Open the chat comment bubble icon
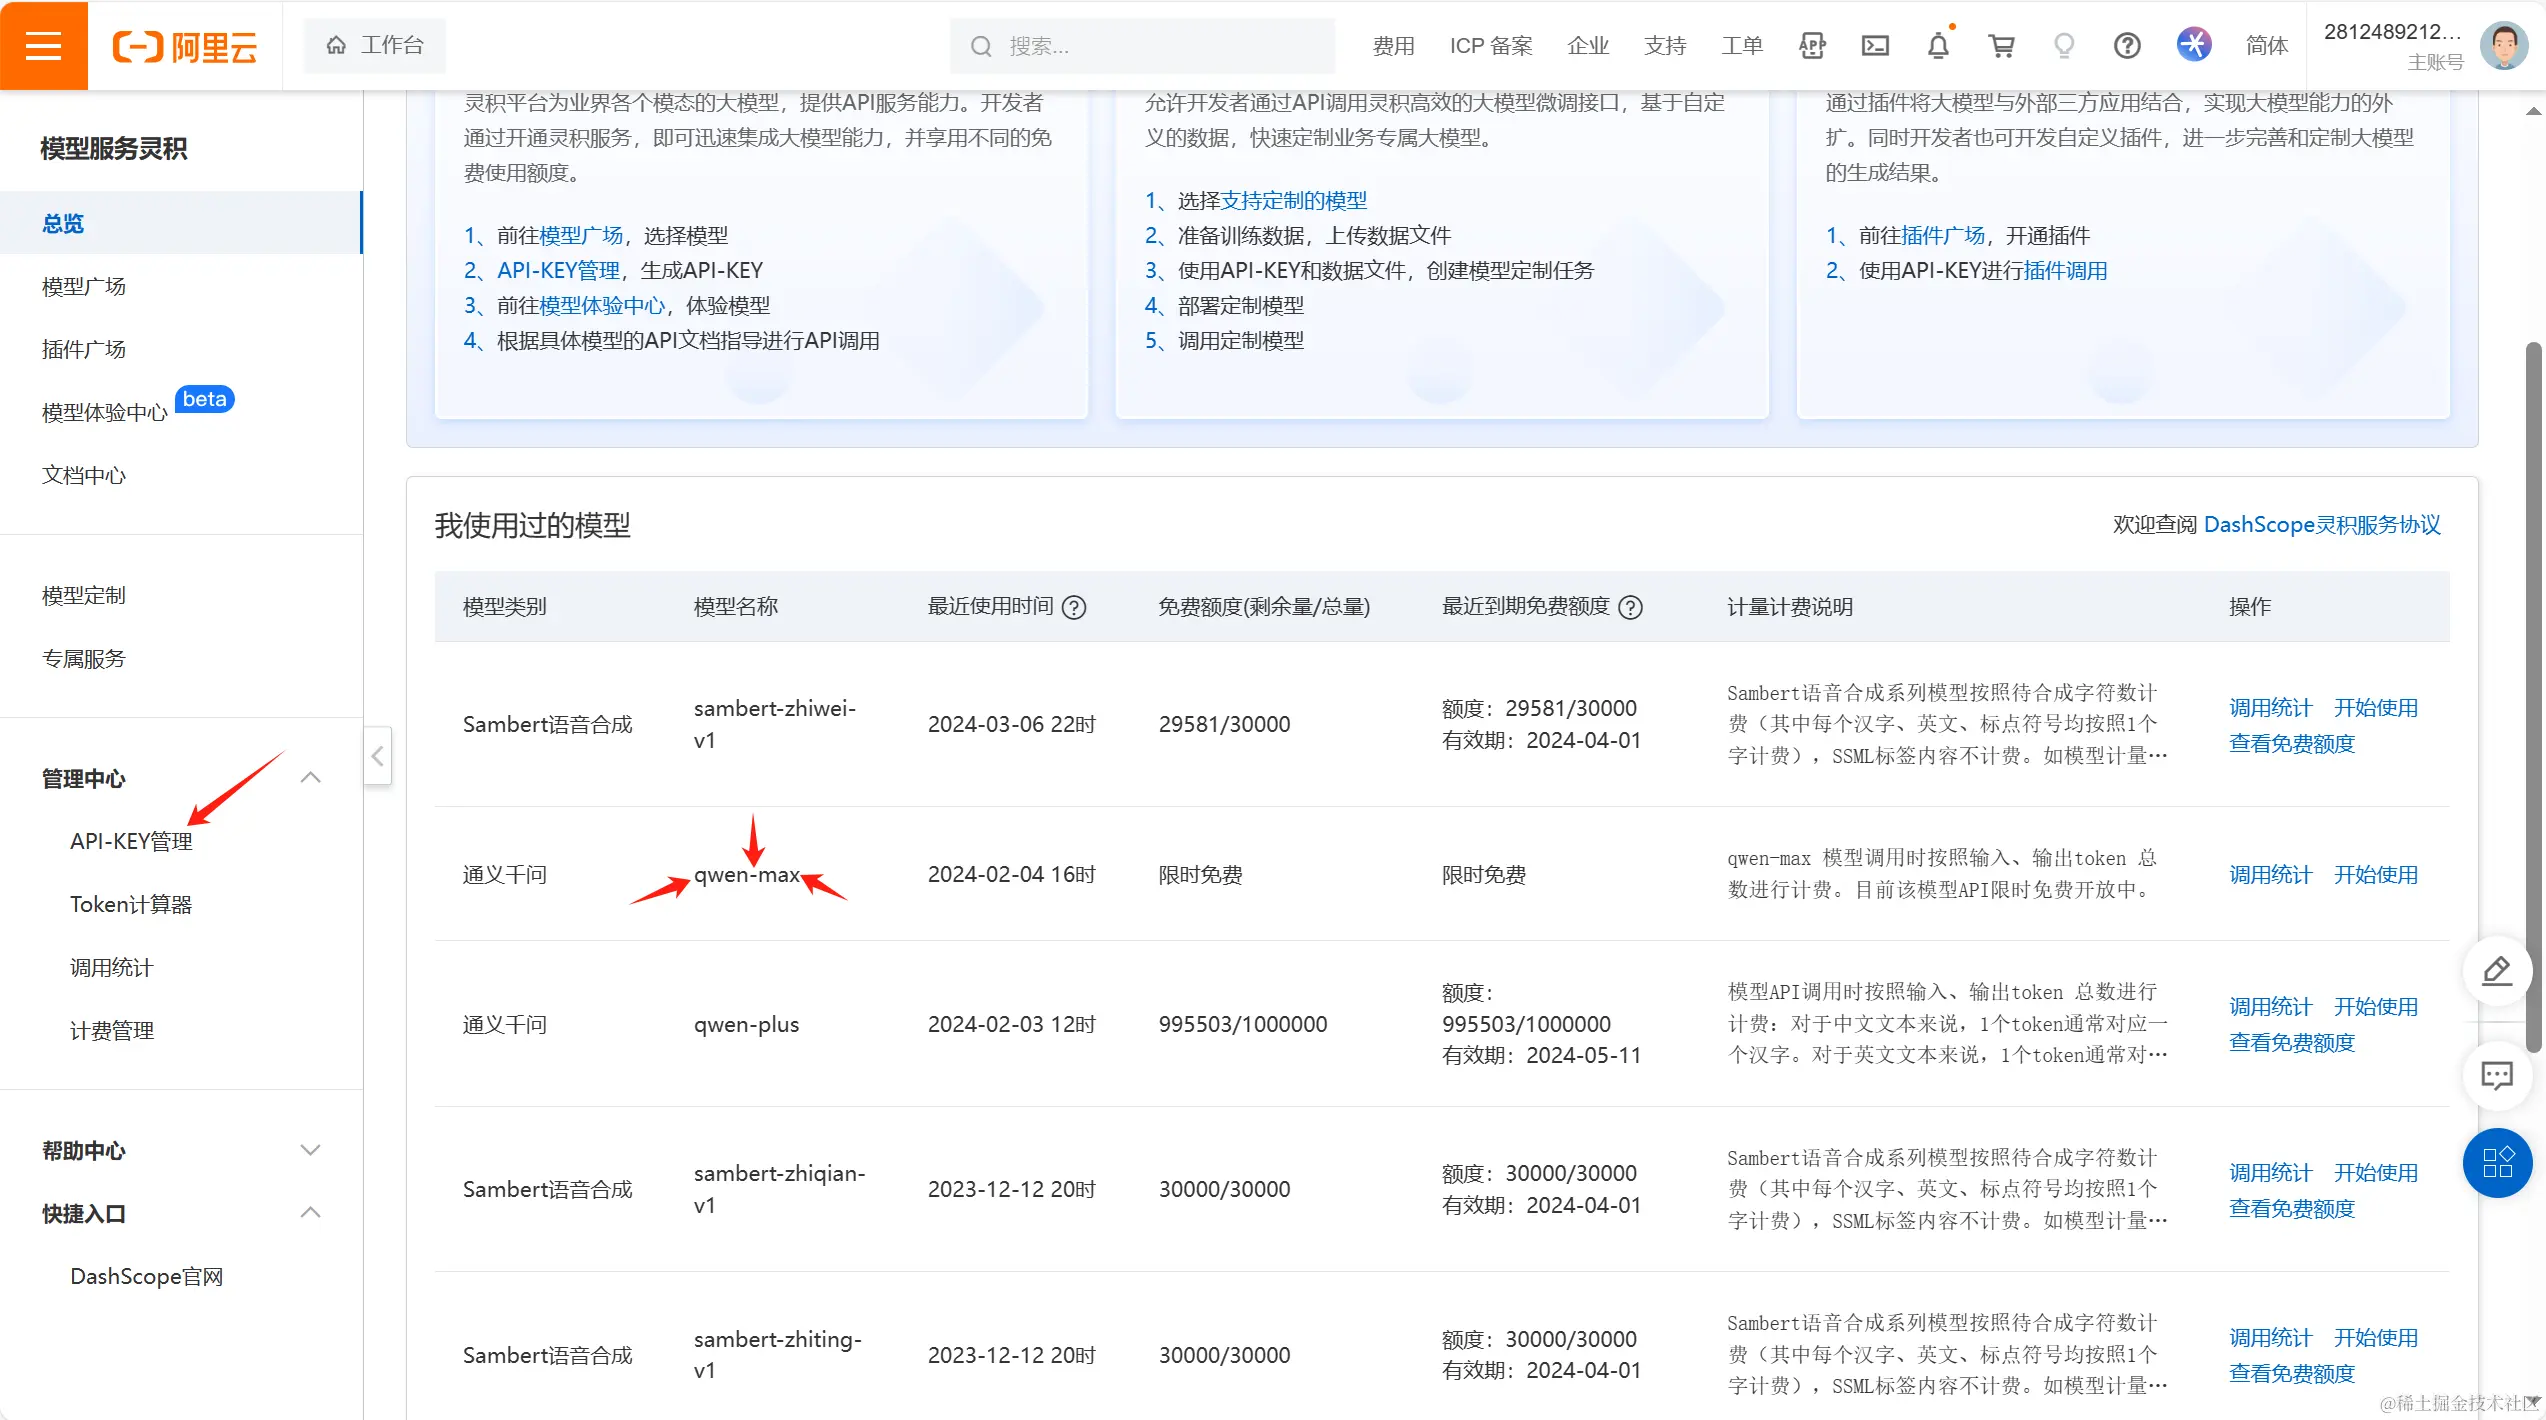 point(2496,1076)
